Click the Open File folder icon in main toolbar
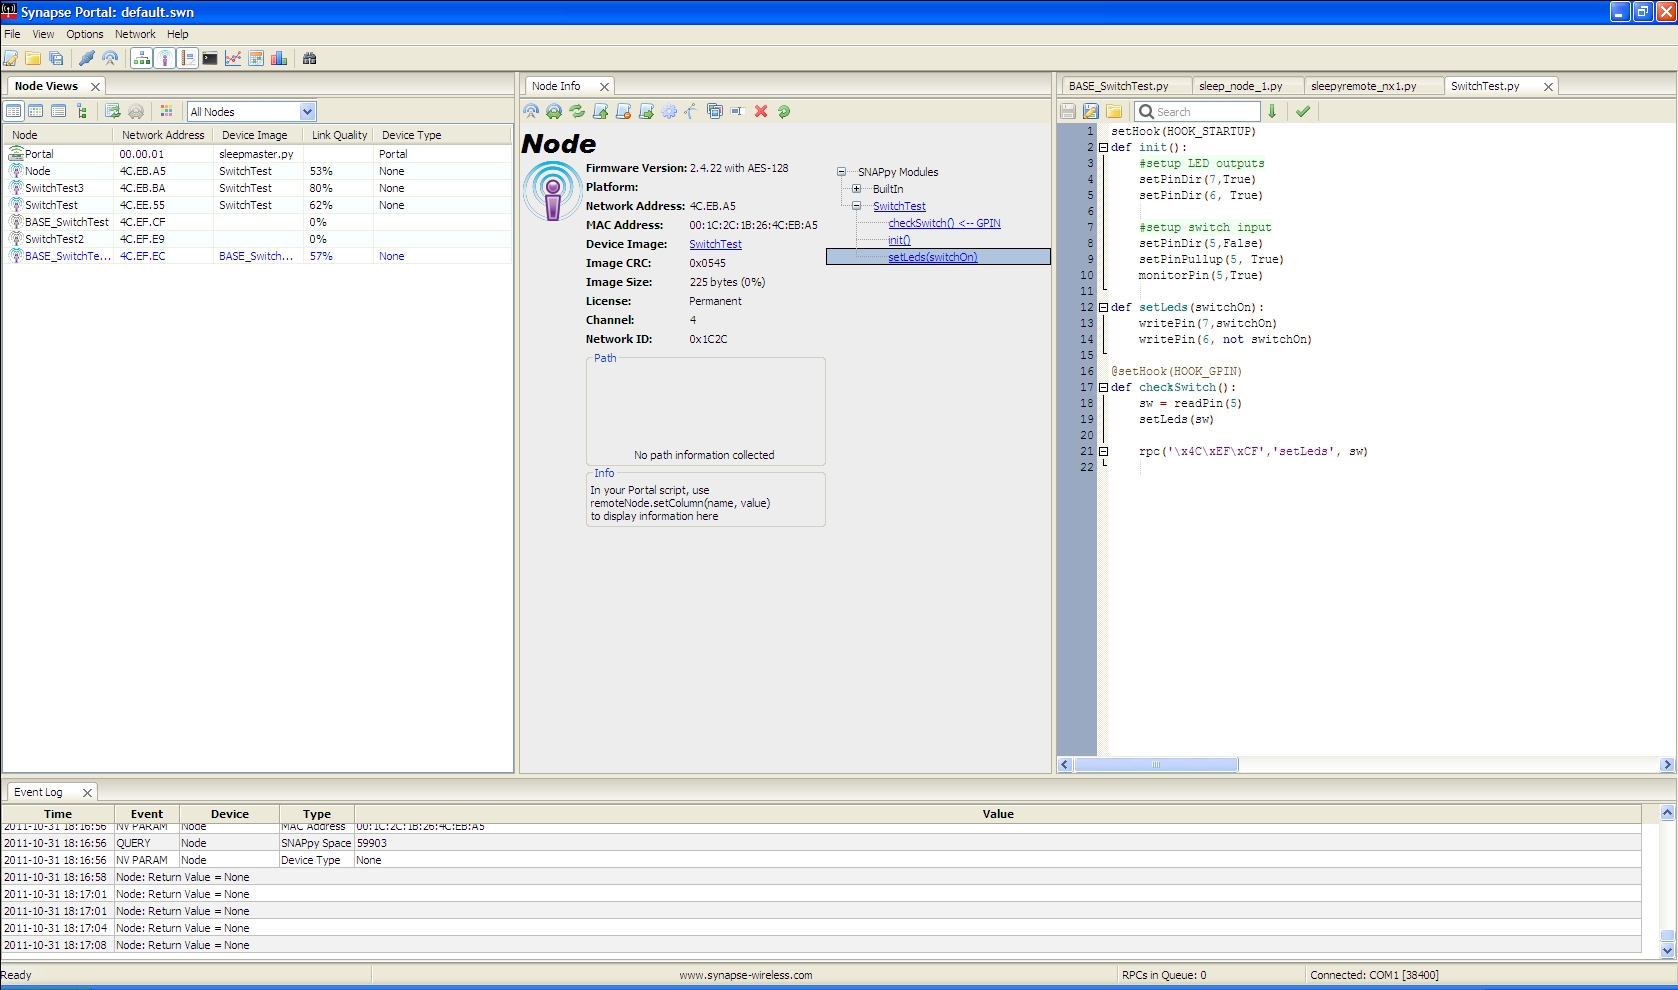Screen dimensions: 1678x990 [x=33, y=58]
